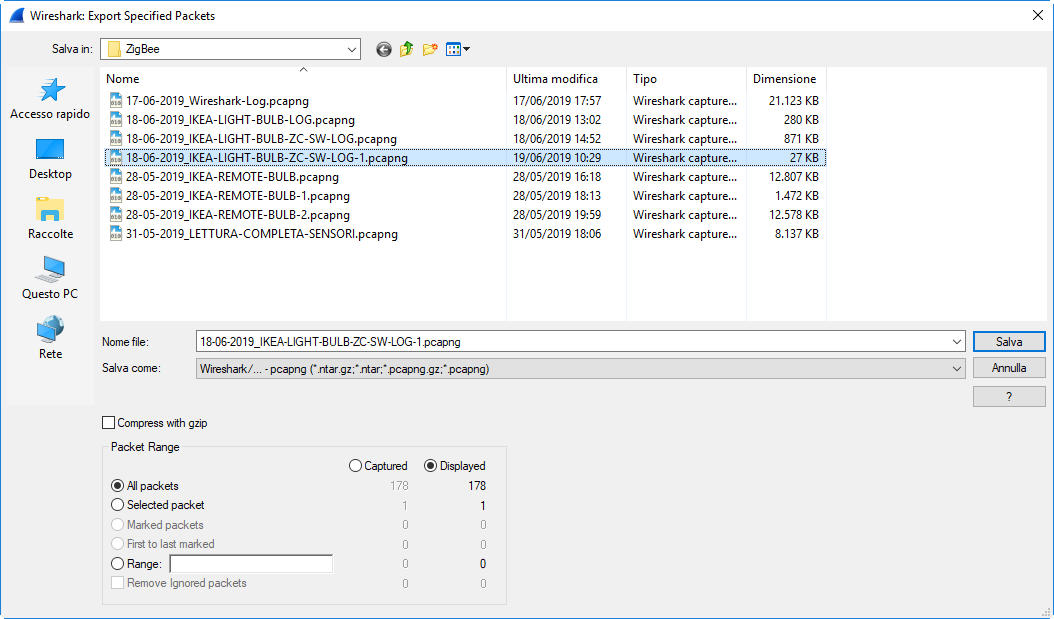Expand the Salva in folder dropdown
The width and height of the screenshot is (1054, 619).
[x=352, y=49]
